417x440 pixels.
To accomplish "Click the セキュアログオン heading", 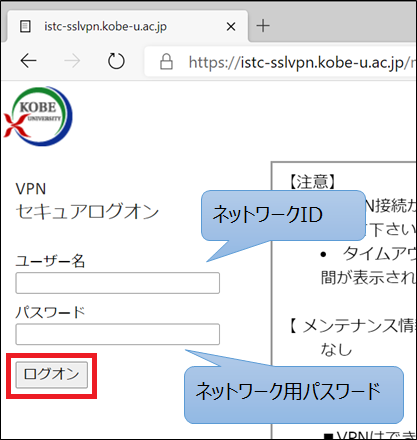I will point(87,212).
